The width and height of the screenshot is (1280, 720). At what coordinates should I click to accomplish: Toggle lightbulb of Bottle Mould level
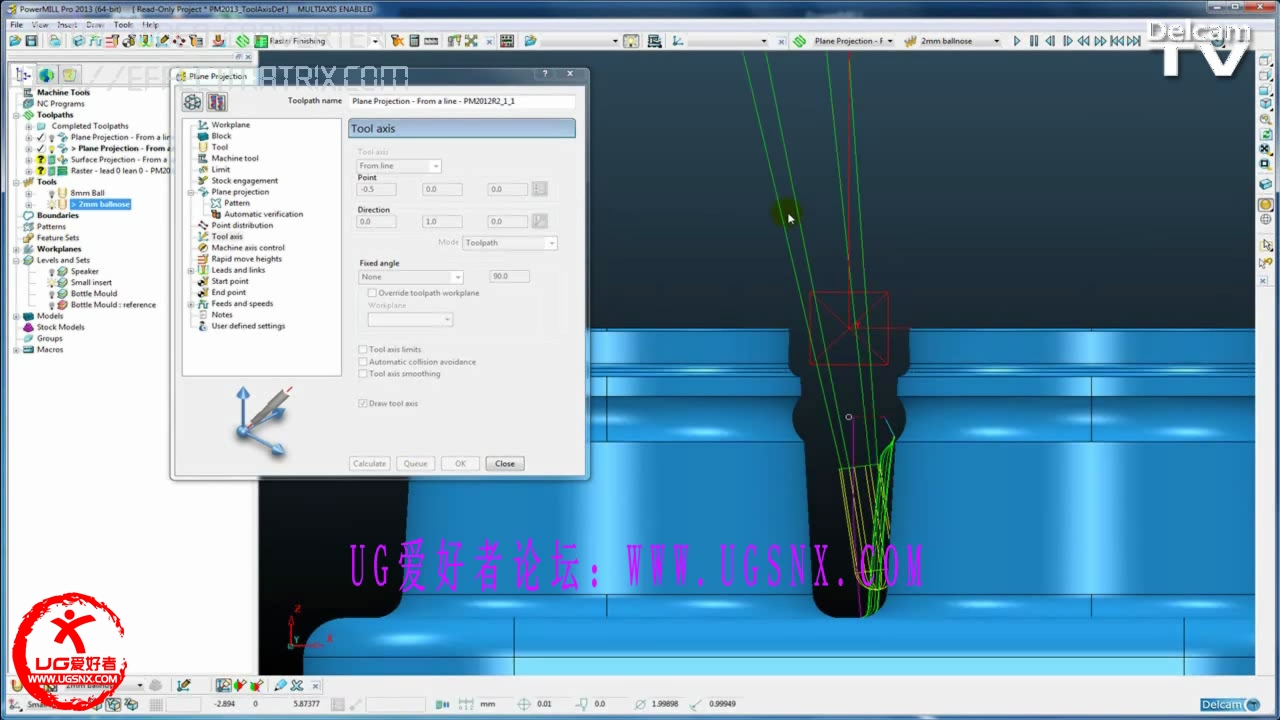tap(52, 294)
